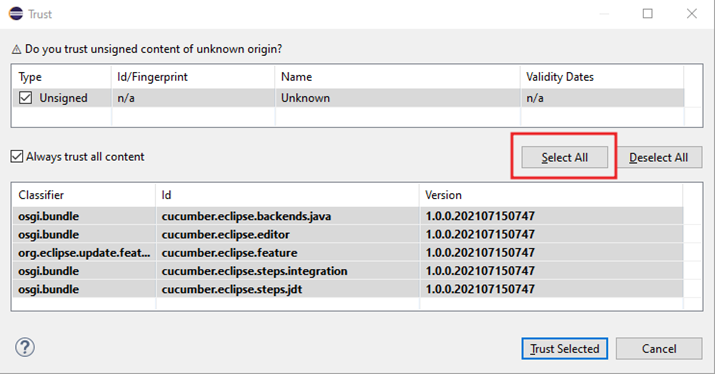Click the Id column header in bundle table
The width and height of the screenshot is (715, 374).
click(287, 195)
